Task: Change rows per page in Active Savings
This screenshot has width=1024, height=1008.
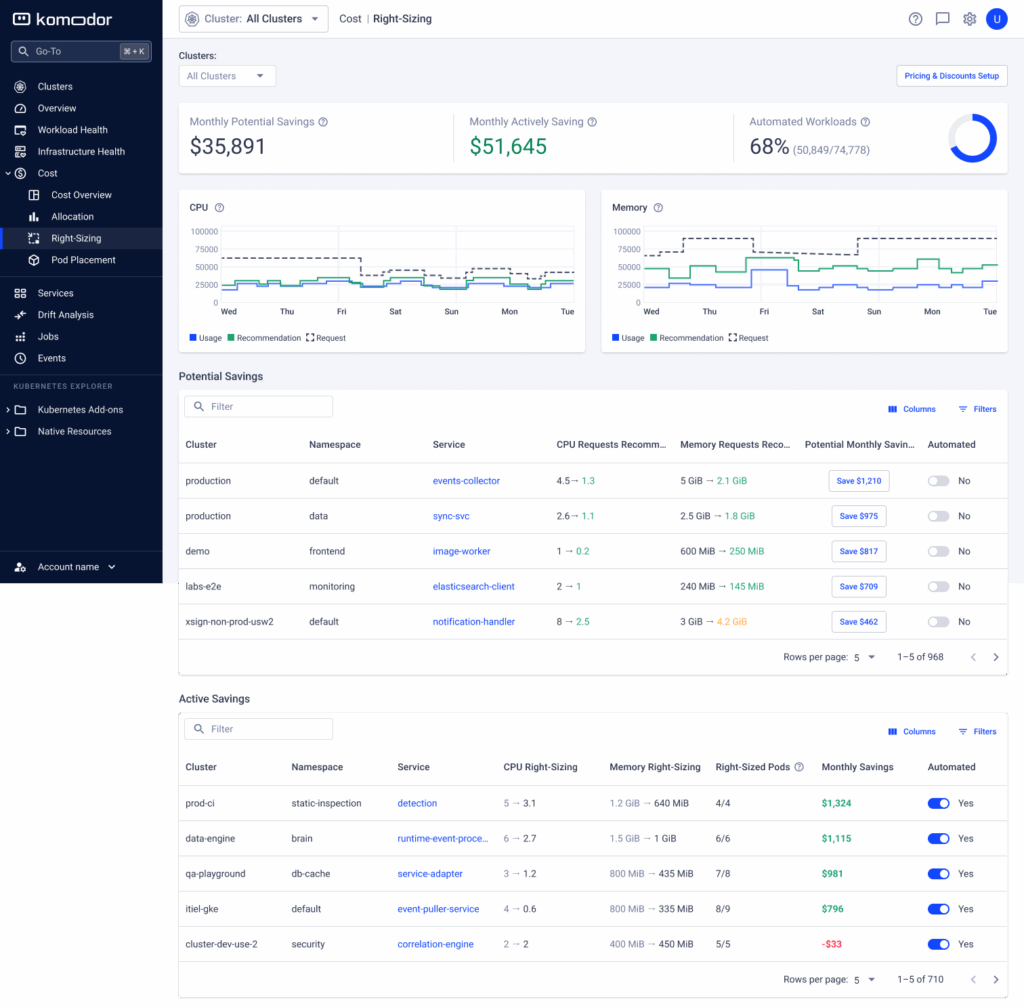Action: click(x=864, y=980)
